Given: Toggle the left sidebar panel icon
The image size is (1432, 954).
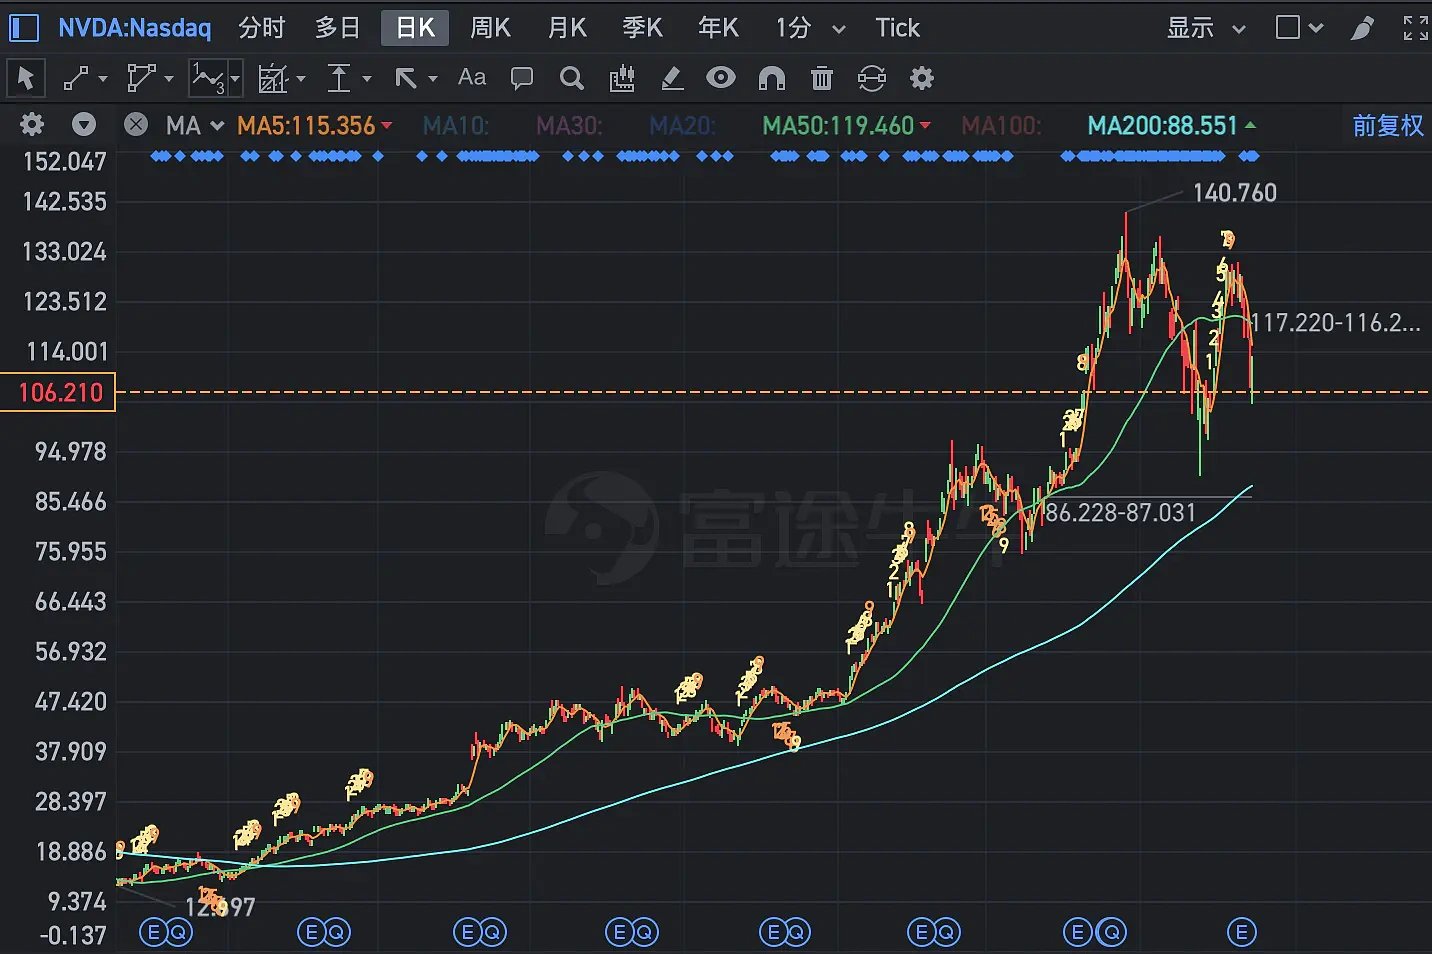Looking at the screenshot, I should tap(23, 28).
